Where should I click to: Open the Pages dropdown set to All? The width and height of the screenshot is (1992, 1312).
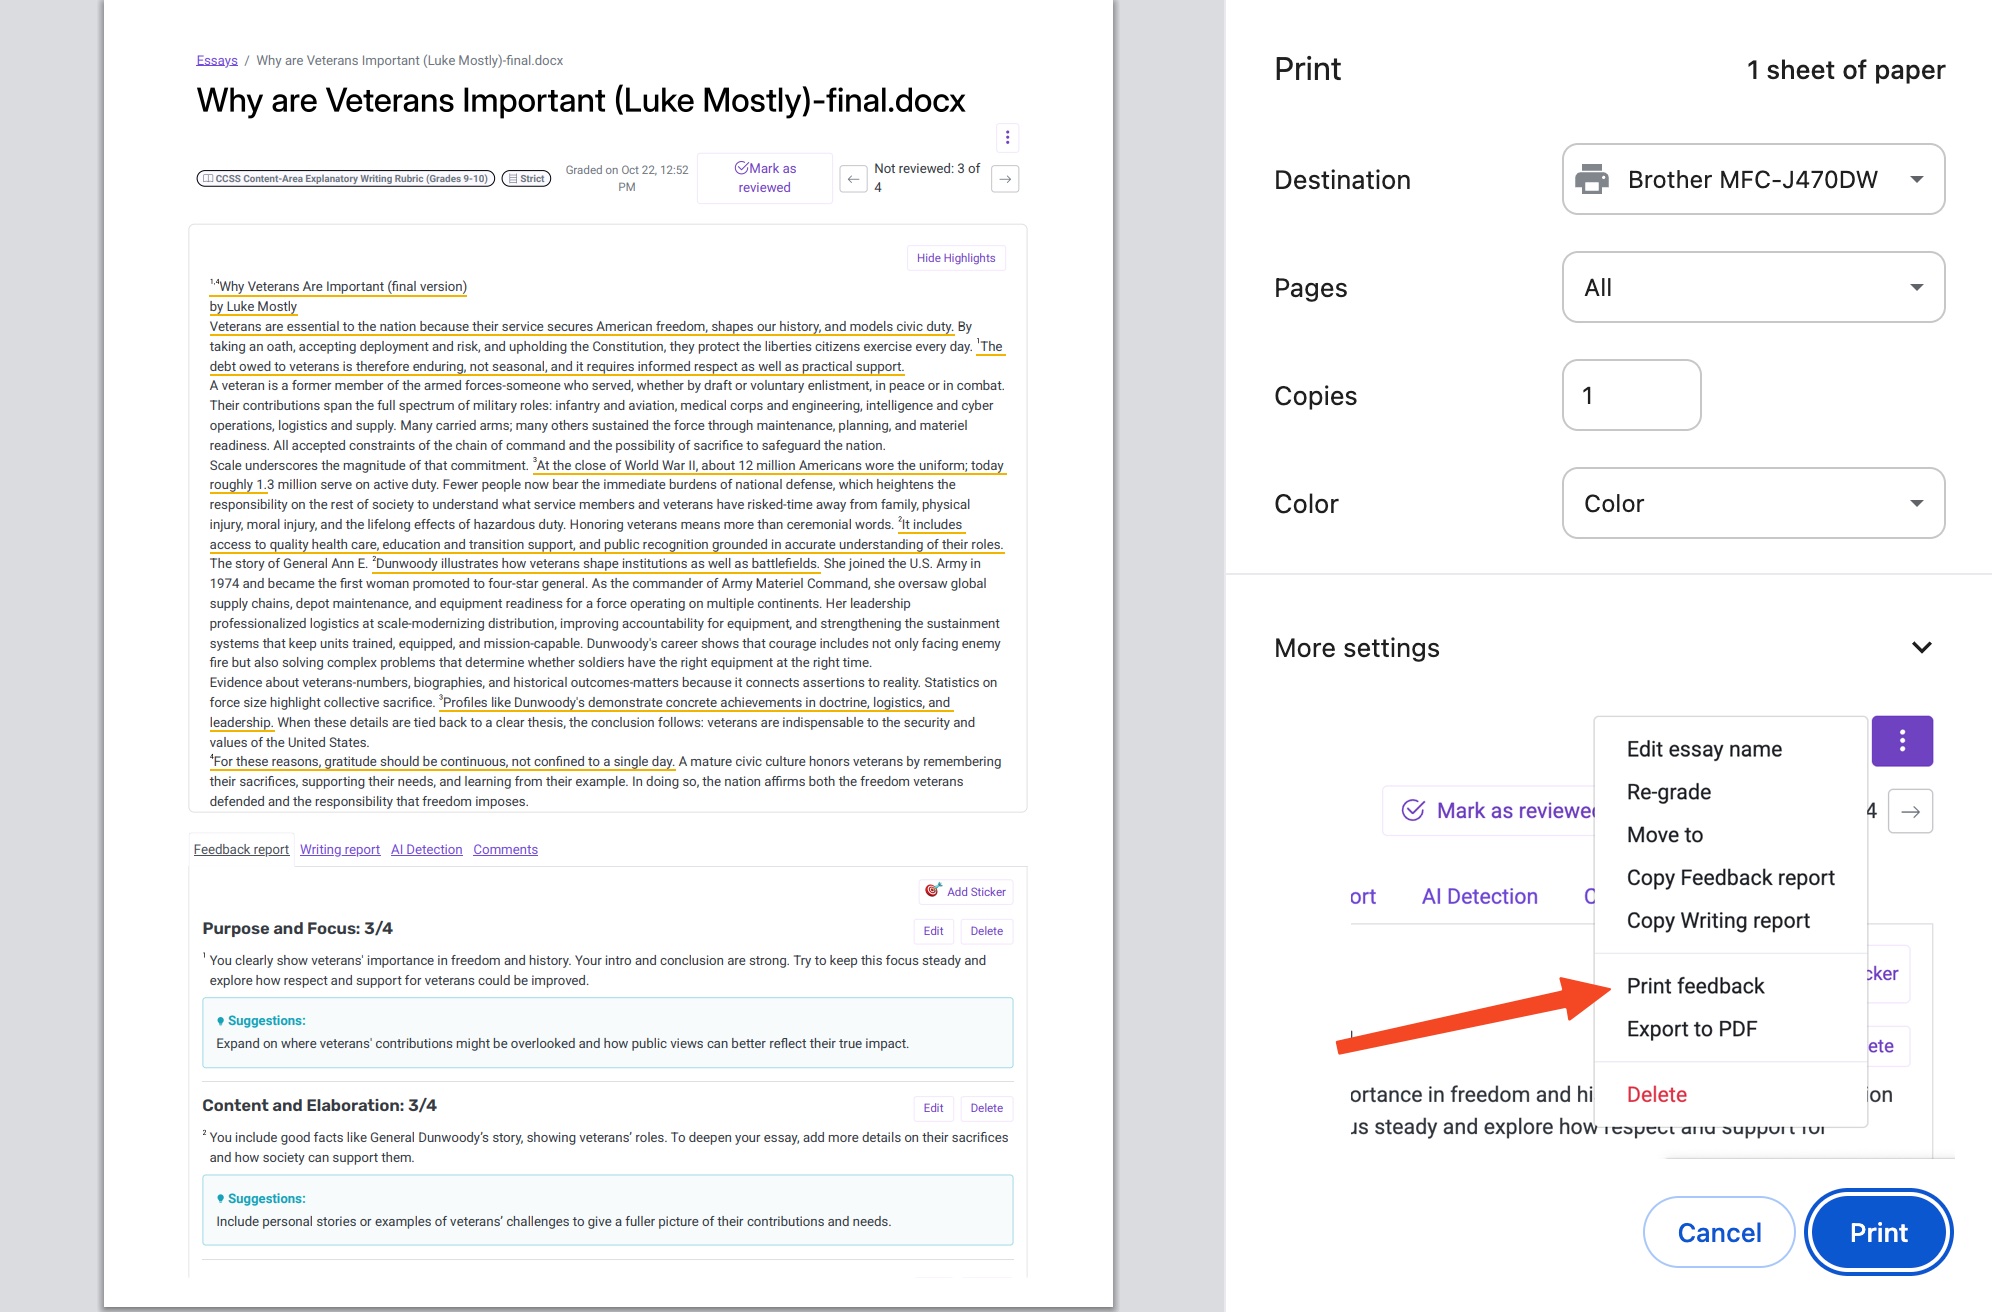[1752, 288]
